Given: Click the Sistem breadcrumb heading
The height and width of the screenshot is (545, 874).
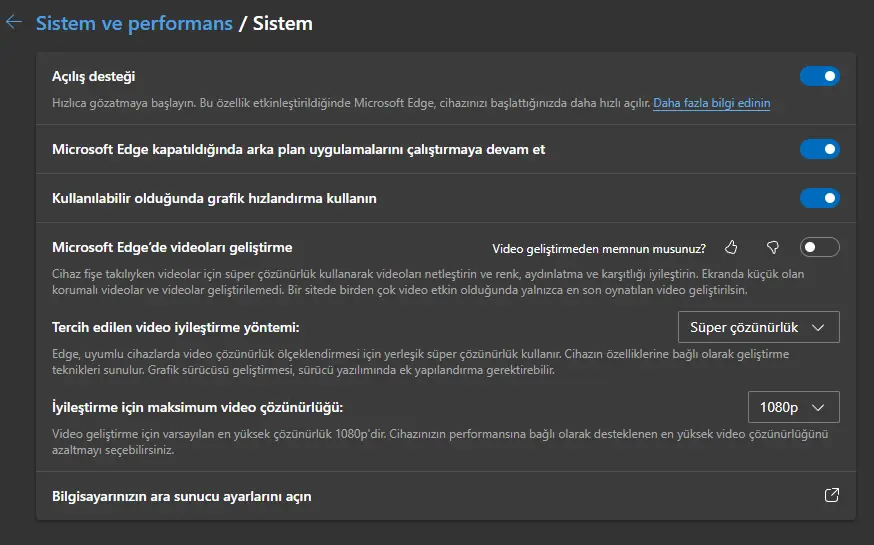Looking at the screenshot, I should point(283,23).
